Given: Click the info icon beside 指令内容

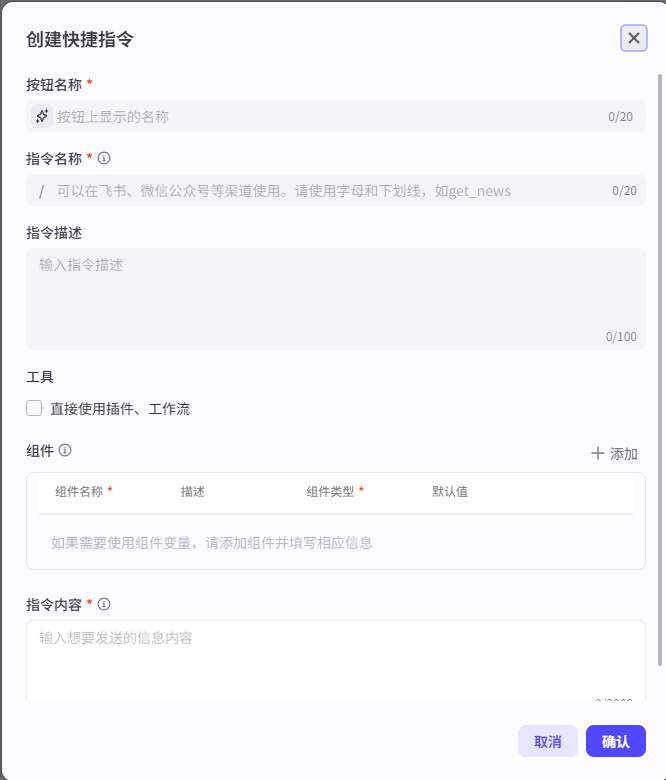Looking at the screenshot, I should coord(104,604).
